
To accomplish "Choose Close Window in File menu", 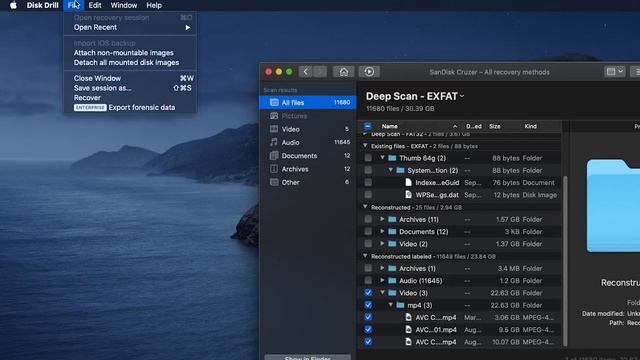I will click(130, 78).
